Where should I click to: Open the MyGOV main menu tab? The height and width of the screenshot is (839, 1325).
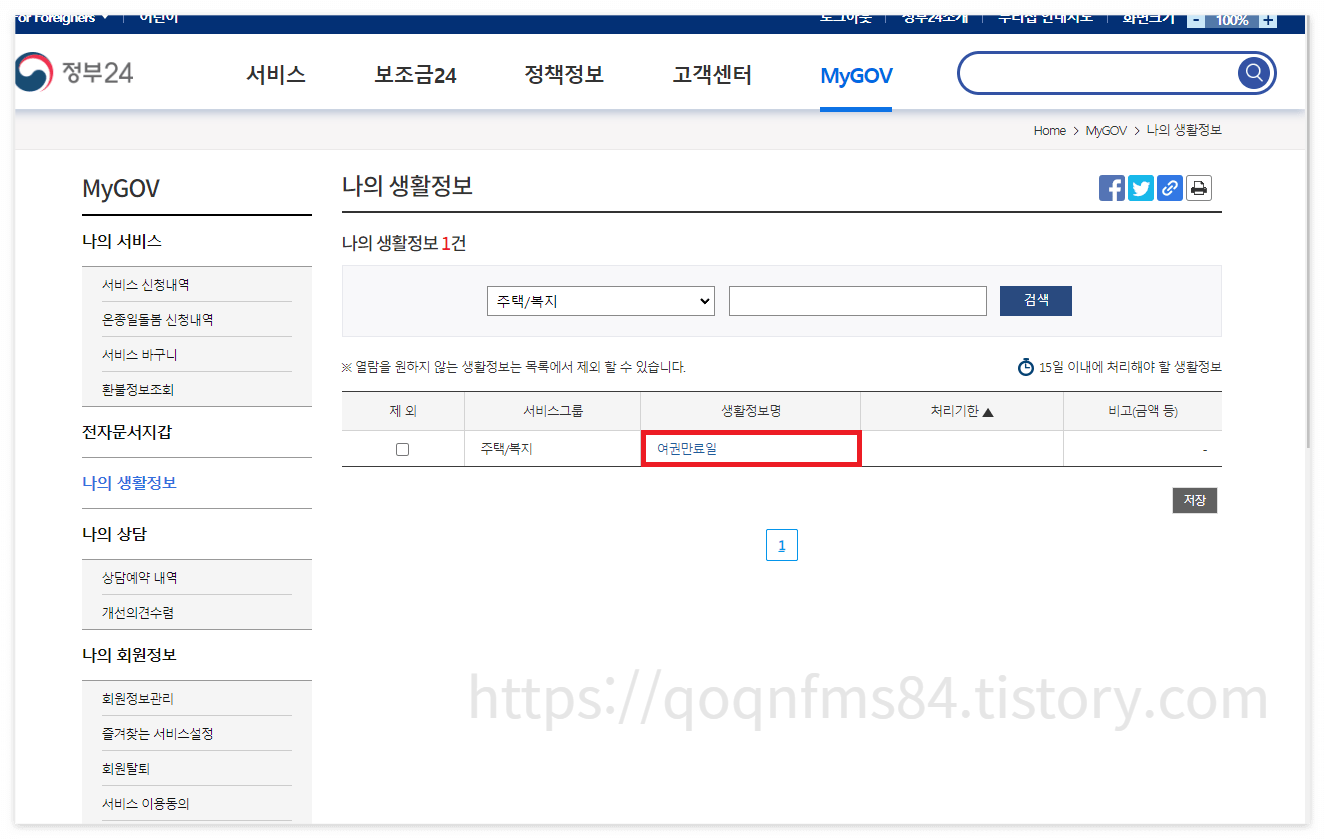(x=856, y=76)
